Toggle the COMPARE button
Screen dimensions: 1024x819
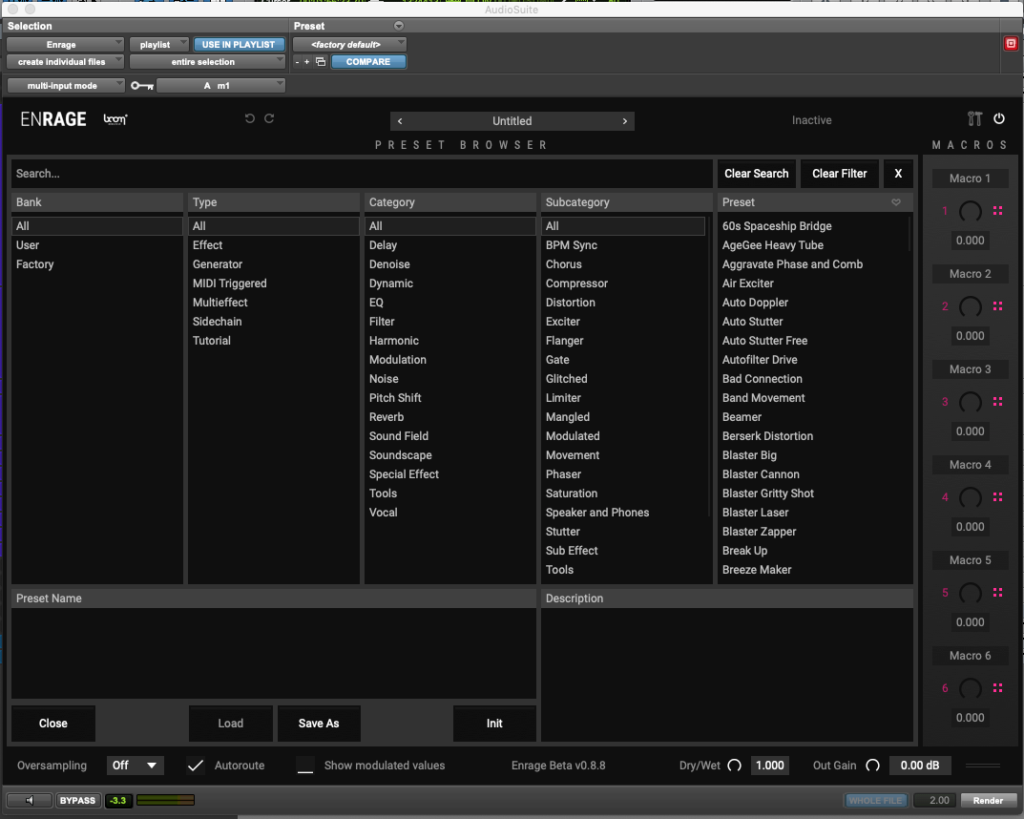click(x=368, y=61)
